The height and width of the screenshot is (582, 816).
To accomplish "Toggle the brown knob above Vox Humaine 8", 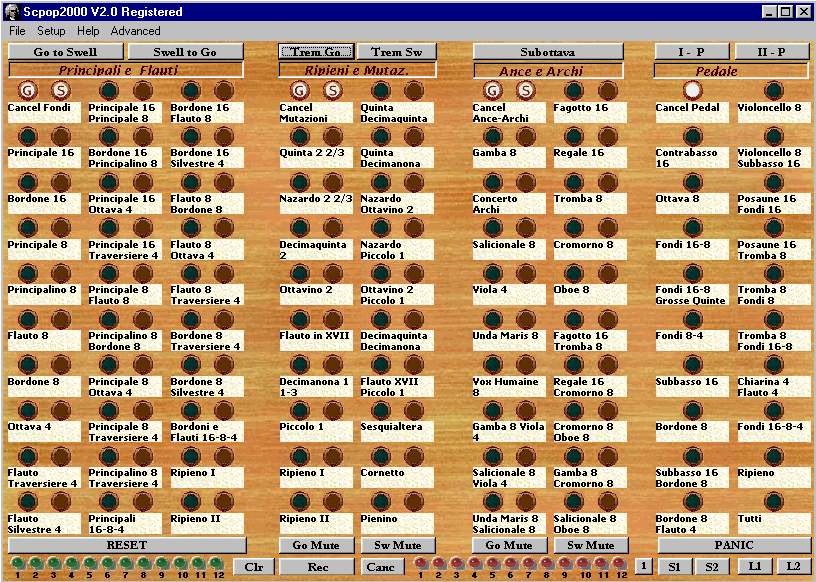I will [526, 366].
